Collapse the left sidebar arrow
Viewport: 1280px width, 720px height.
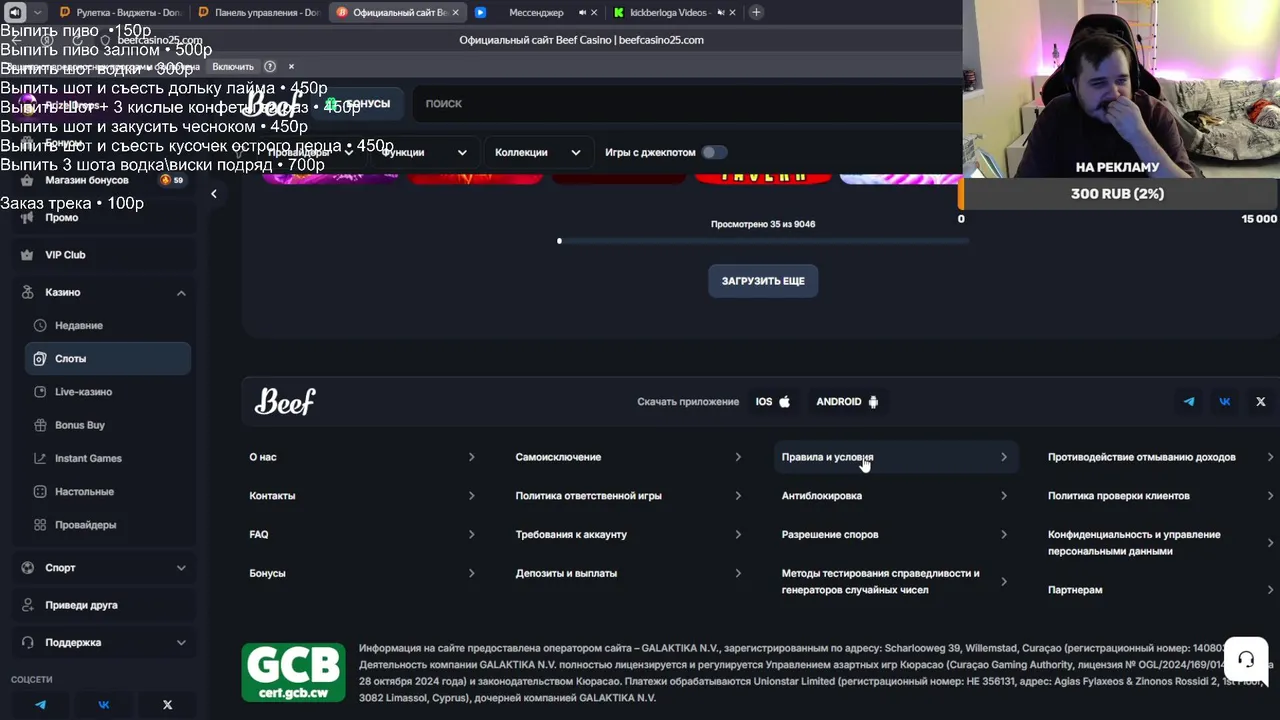tap(213, 194)
